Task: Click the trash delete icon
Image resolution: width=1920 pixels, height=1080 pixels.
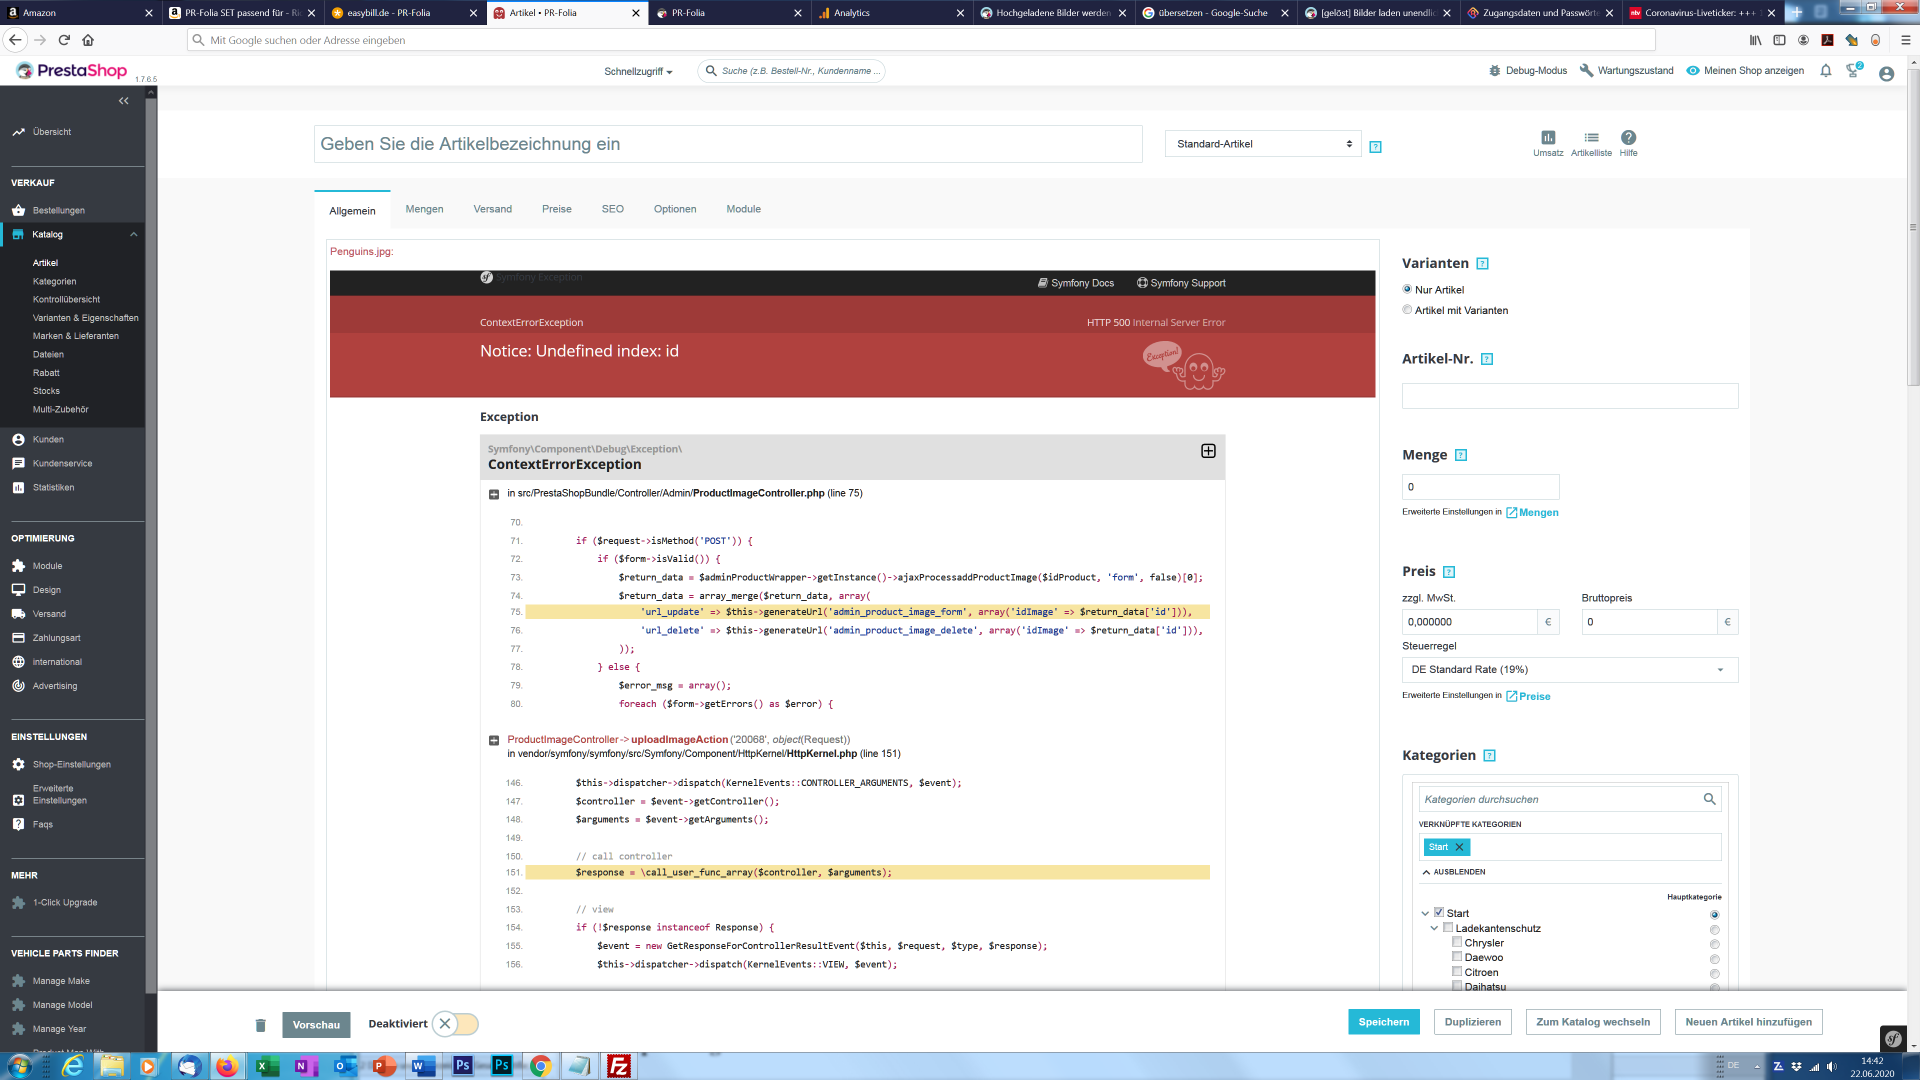Action: tap(261, 1025)
